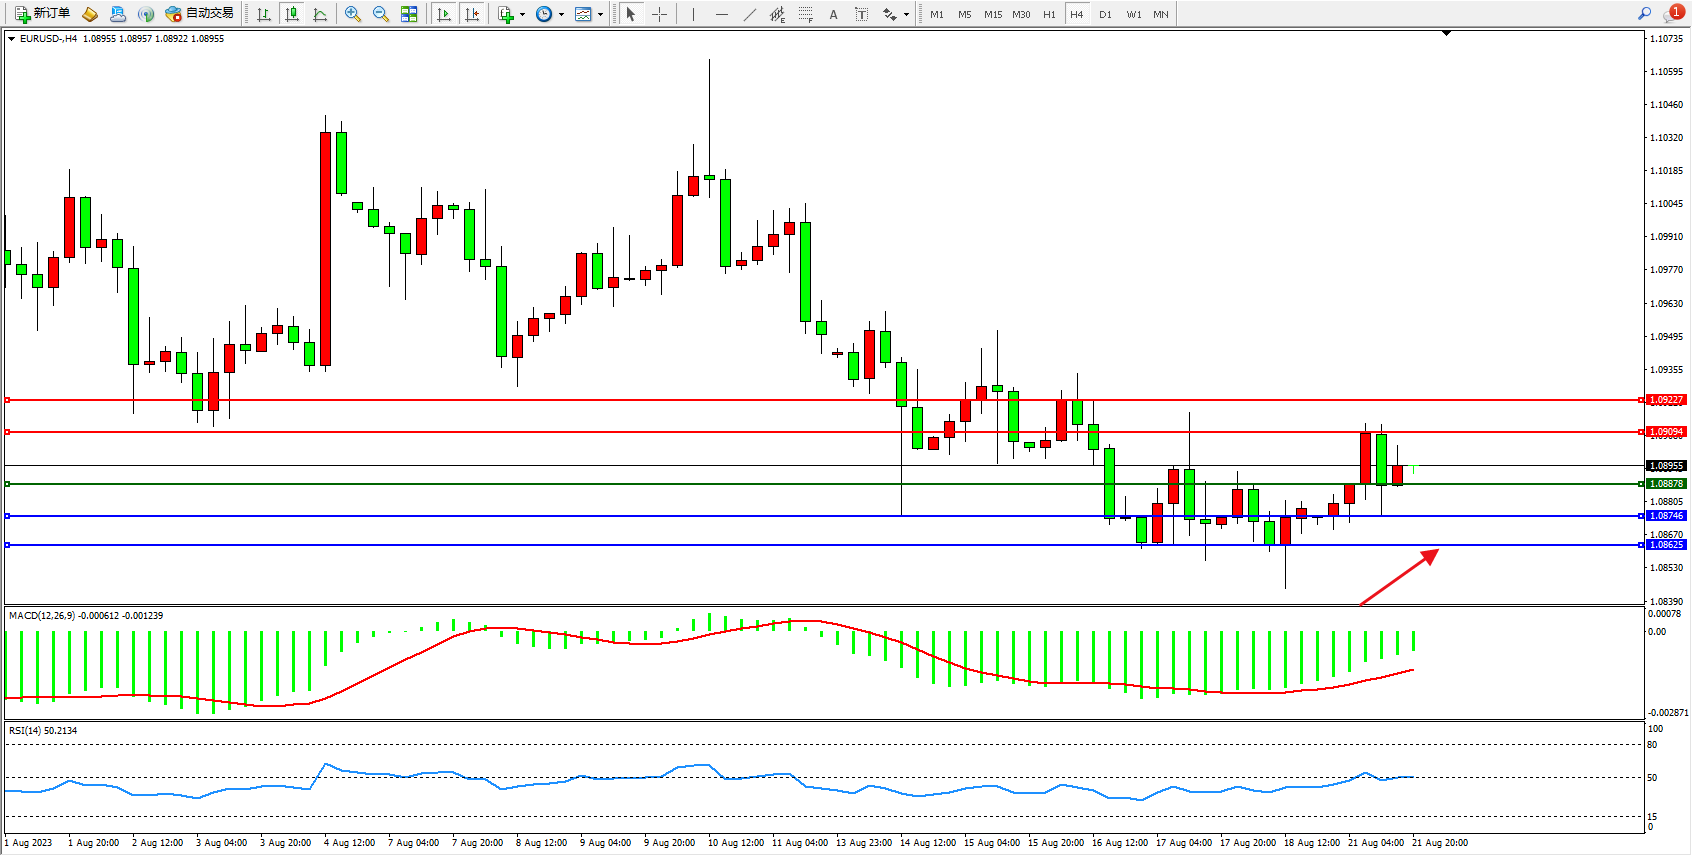Viewport: 1692px width, 856px height.
Task: Tile chart windows icon
Action: [x=409, y=14]
